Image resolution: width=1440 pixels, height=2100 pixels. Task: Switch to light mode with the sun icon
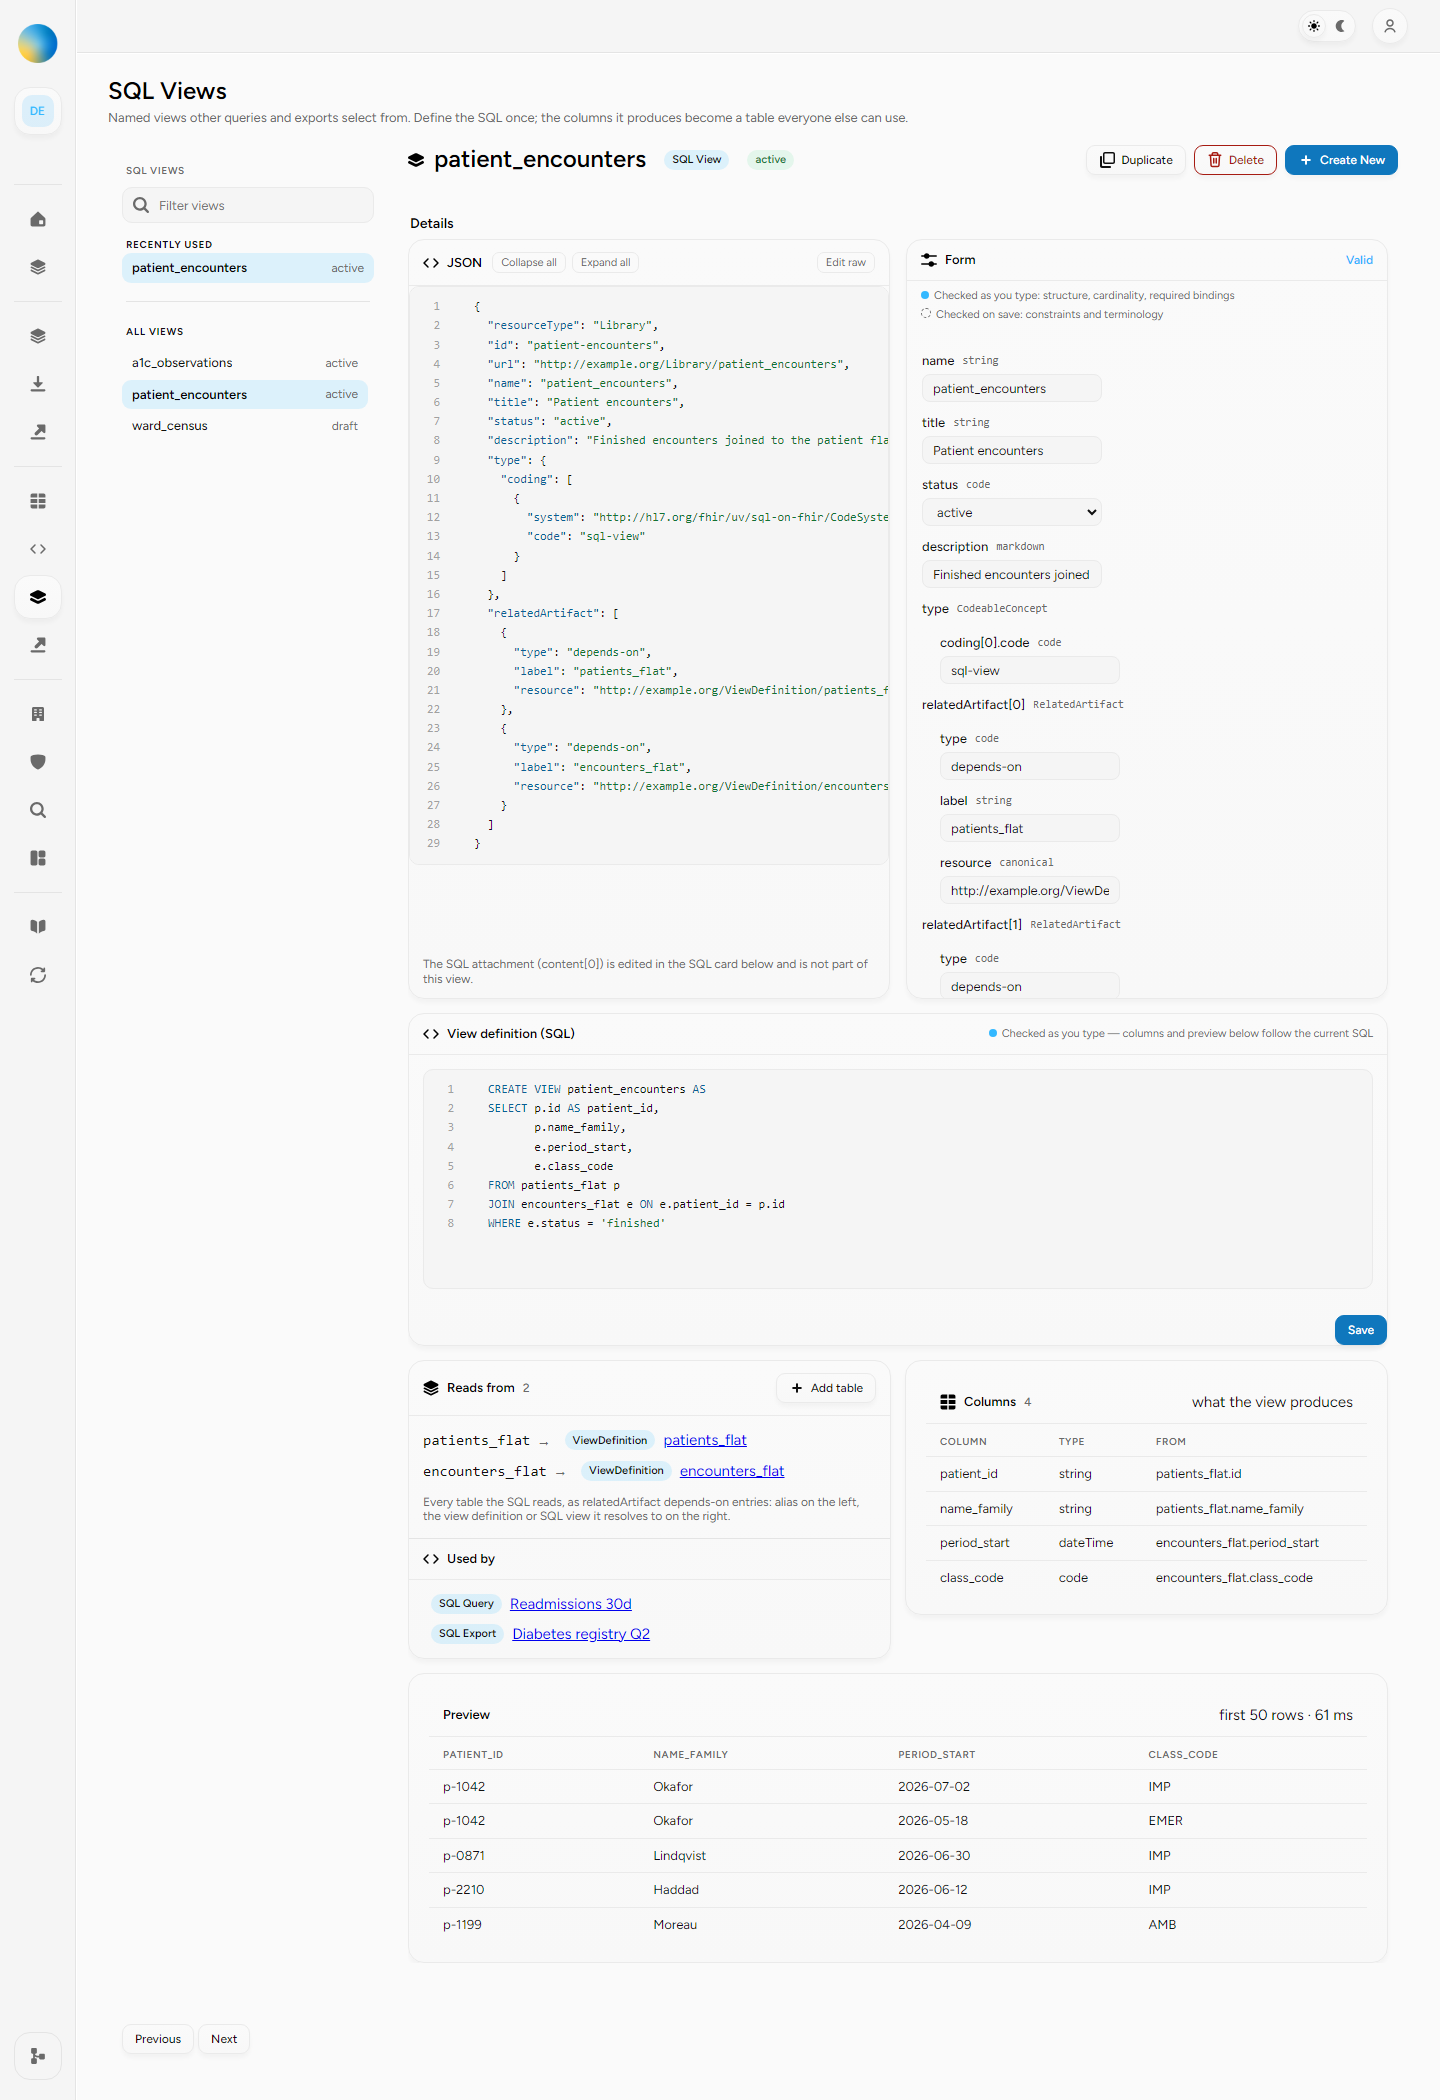coord(1314,26)
